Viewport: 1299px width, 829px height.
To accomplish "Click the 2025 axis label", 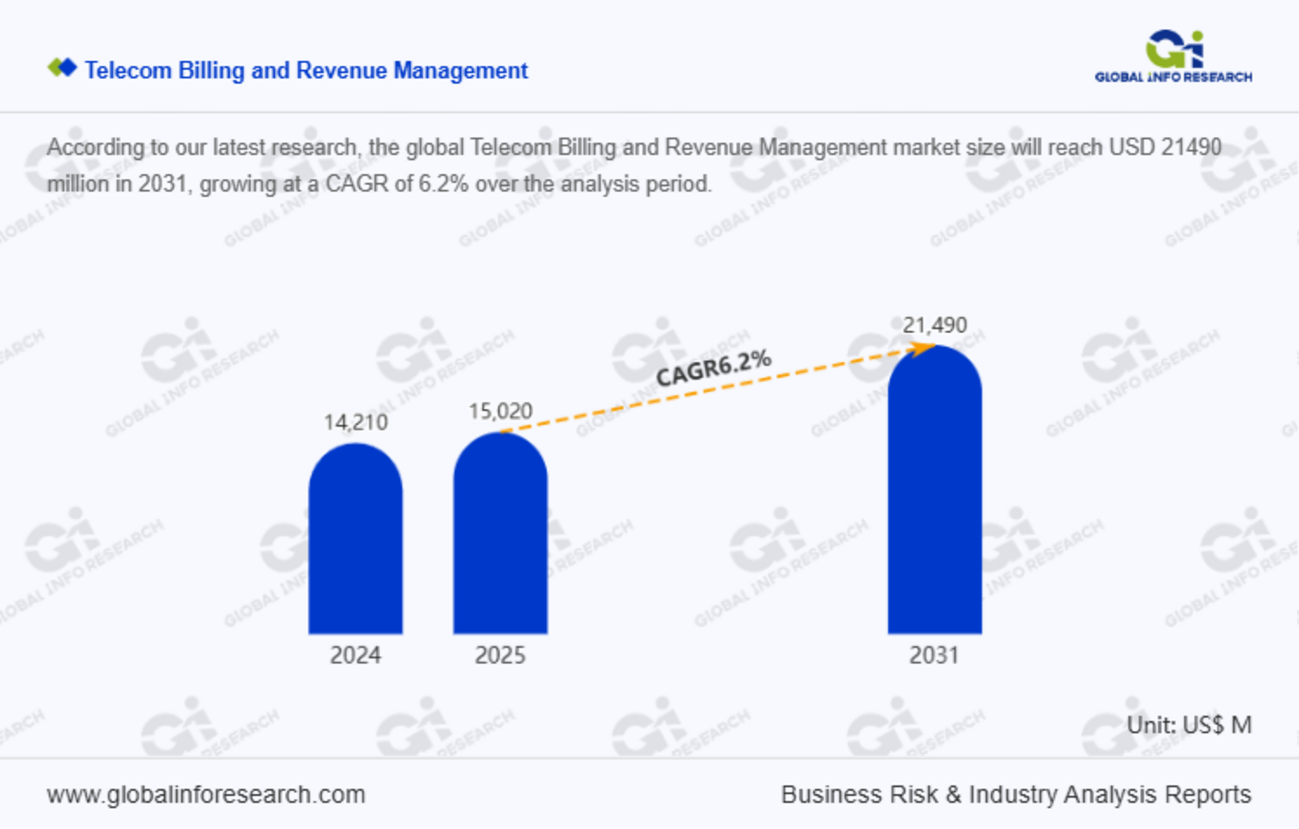I will click(500, 656).
